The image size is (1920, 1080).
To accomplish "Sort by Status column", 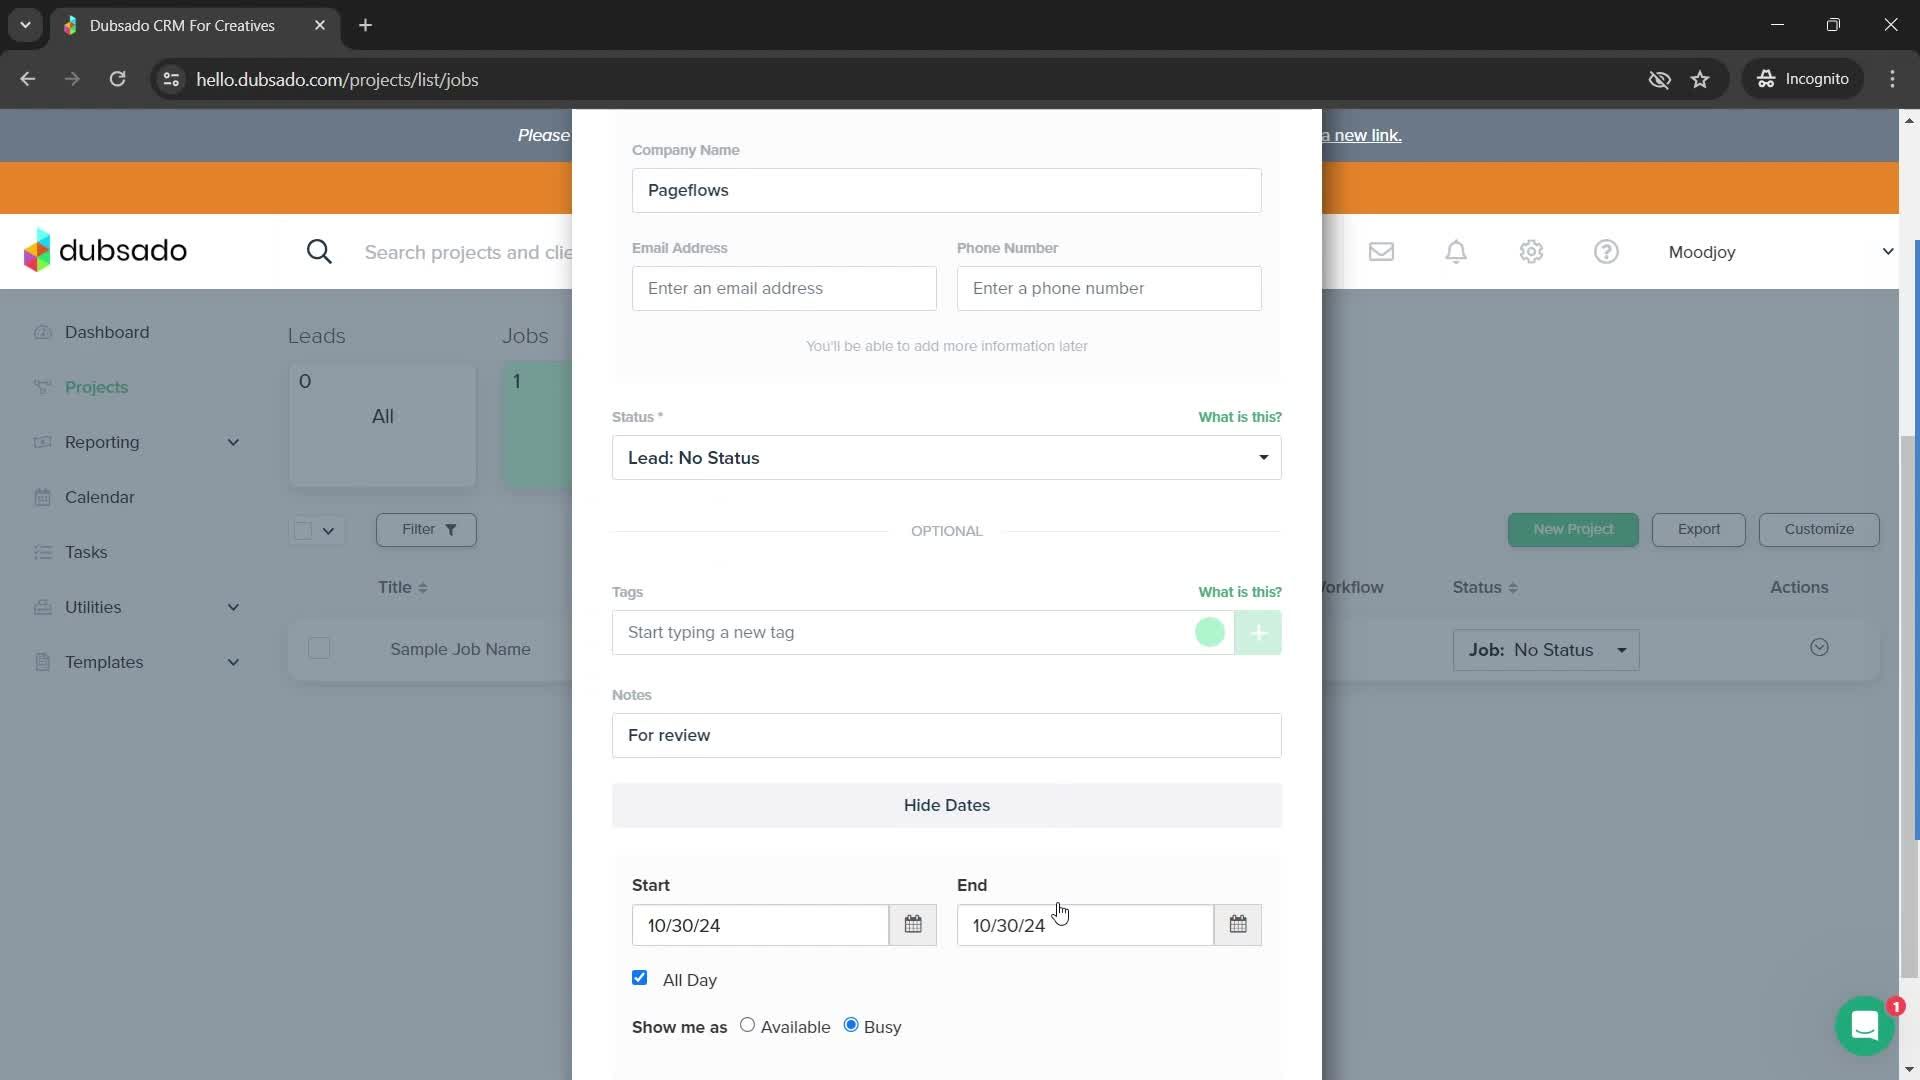I will 1485,588.
